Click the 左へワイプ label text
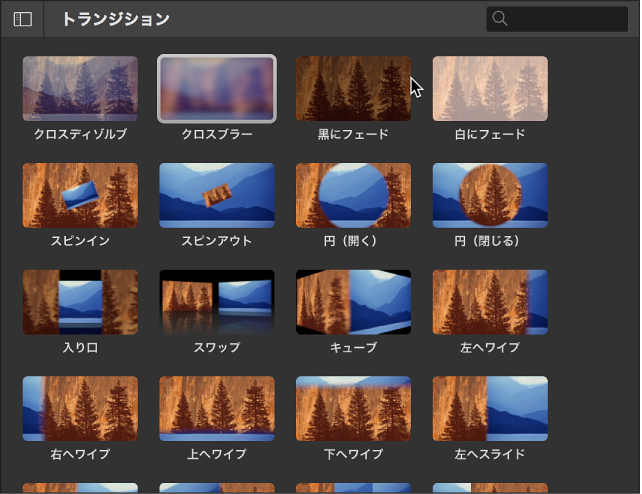This screenshot has height=494, width=642. click(x=490, y=347)
